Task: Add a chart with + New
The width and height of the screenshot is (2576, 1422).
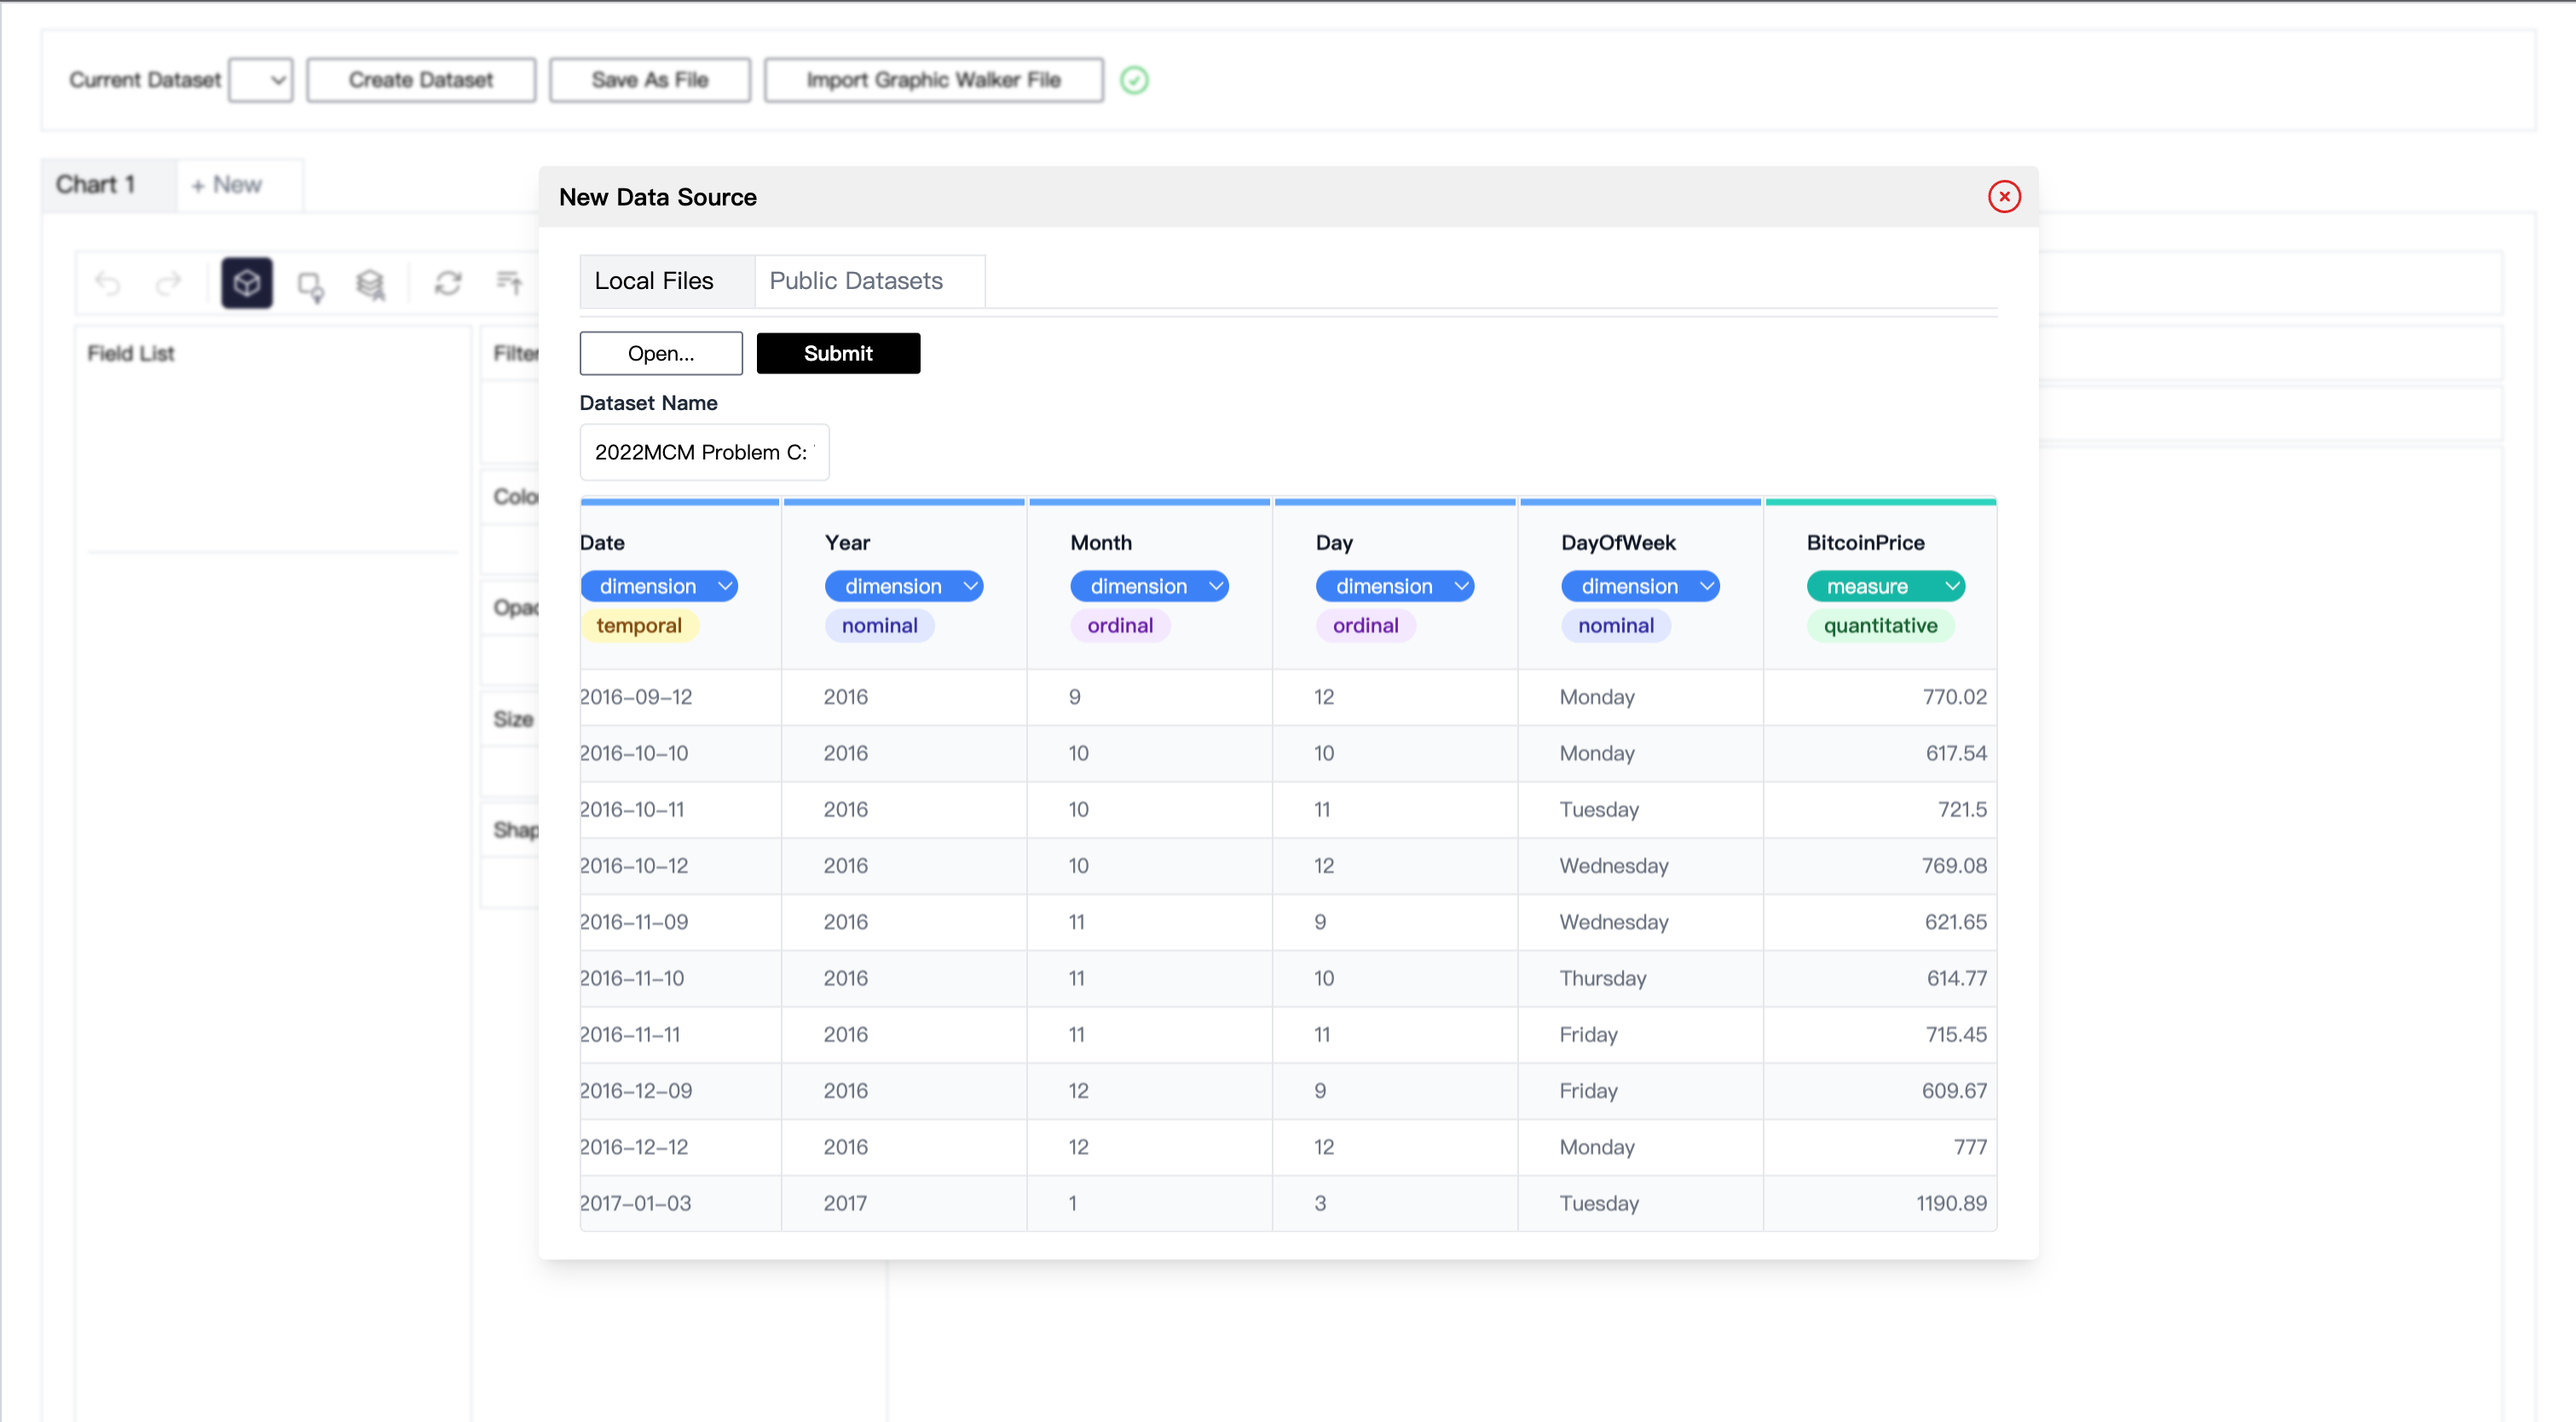Action: 227,185
